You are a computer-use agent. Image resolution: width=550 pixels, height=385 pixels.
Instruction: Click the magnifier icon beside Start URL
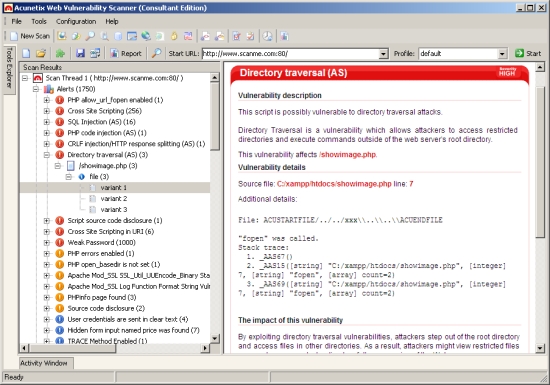(x=156, y=53)
